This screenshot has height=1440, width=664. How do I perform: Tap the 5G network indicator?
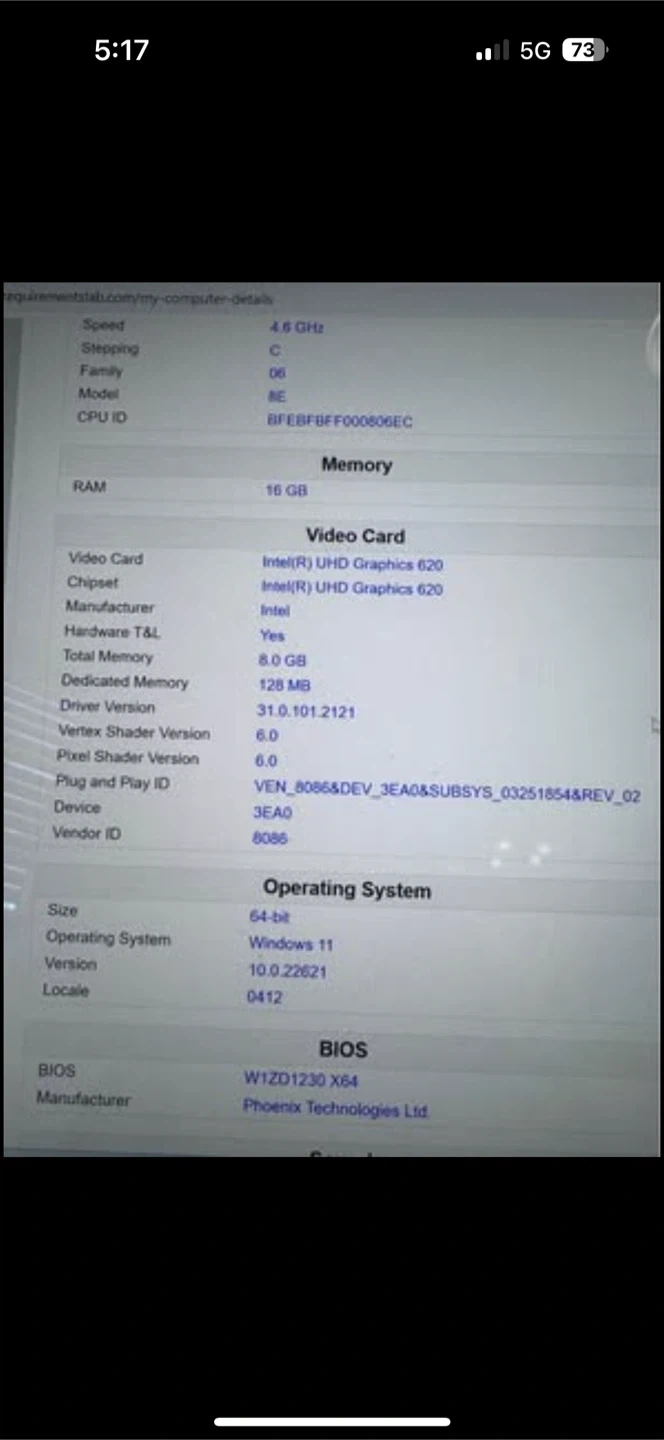(535, 51)
